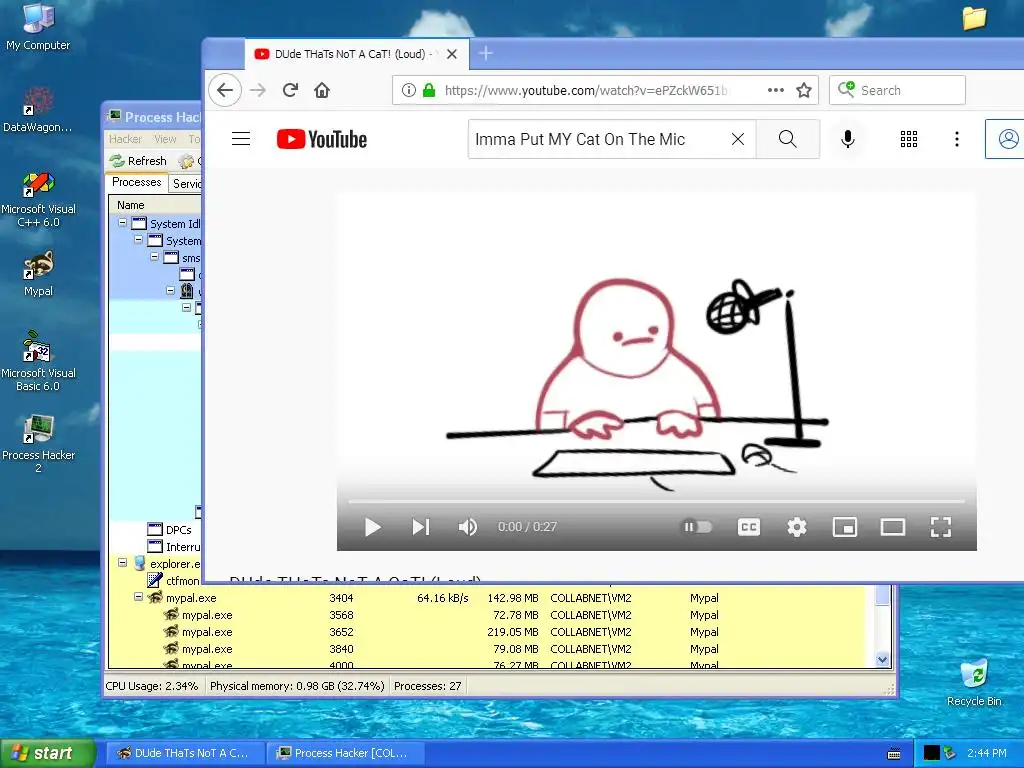Viewport: 1024px width, 768px height.
Task: Open the View menu in Process Hacker
Action: 165,139
